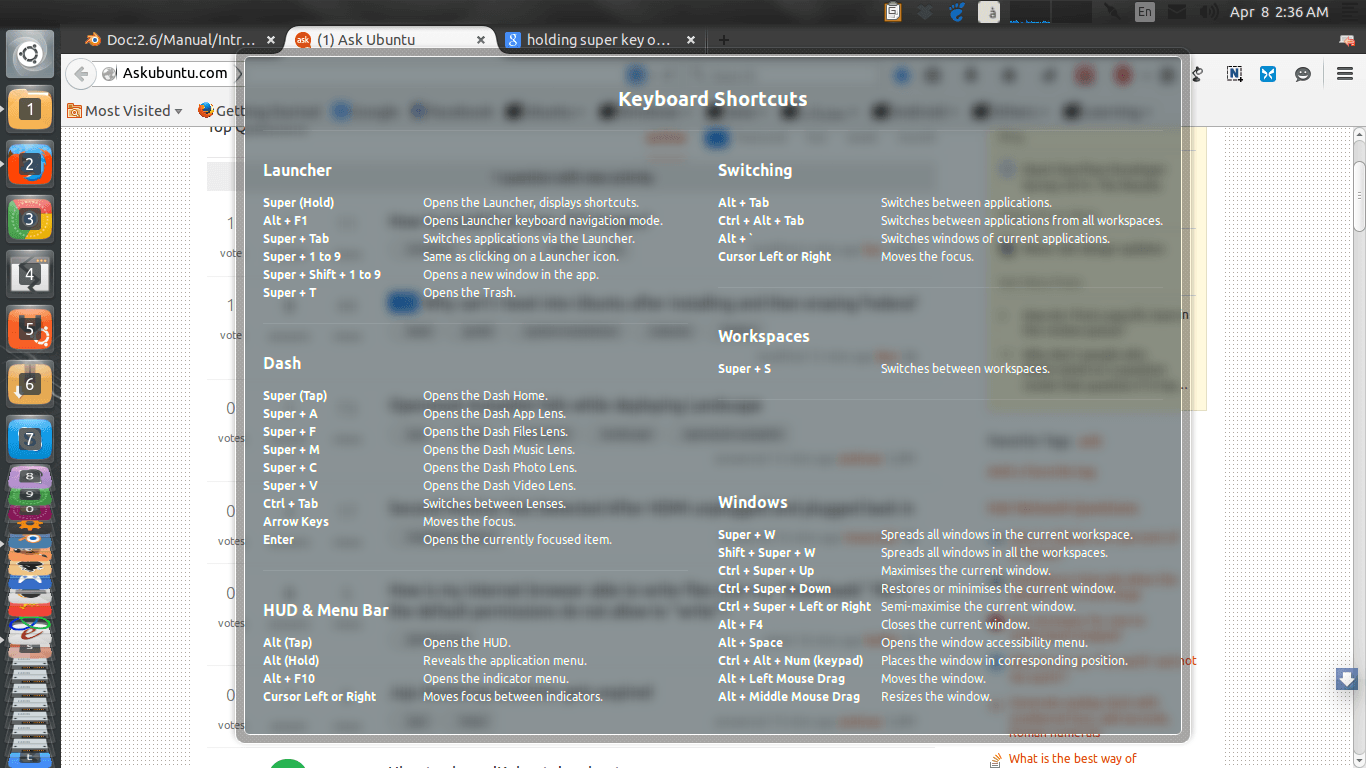
Task: Click the Firefox back arrow button
Action: [81, 73]
